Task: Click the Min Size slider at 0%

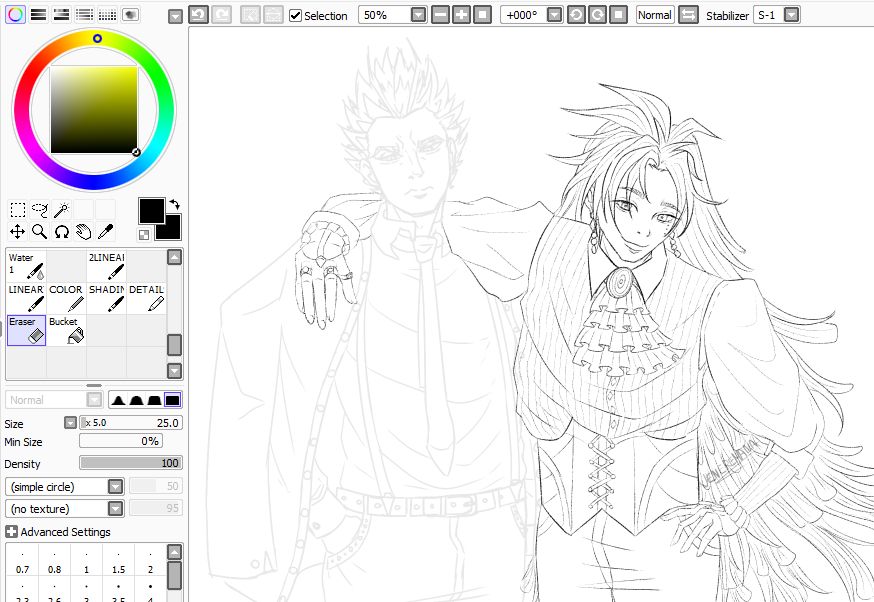Action: tap(120, 441)
